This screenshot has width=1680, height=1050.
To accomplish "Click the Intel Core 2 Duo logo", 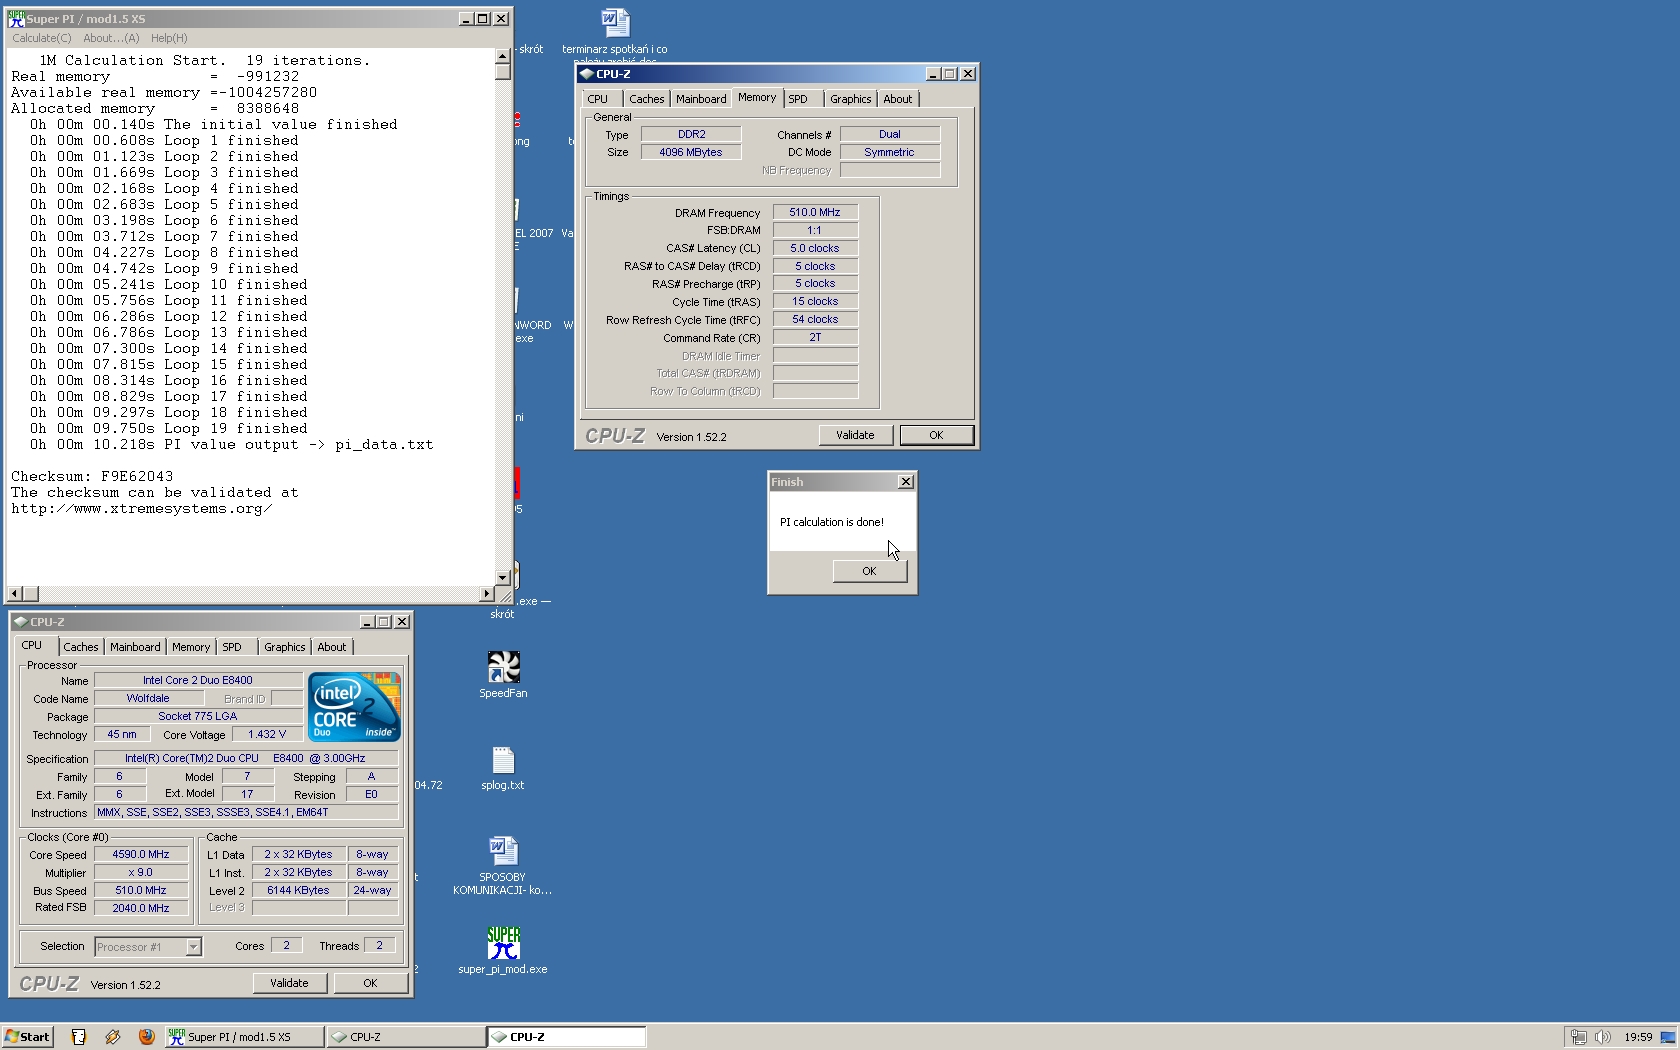I will click(355, 707).
